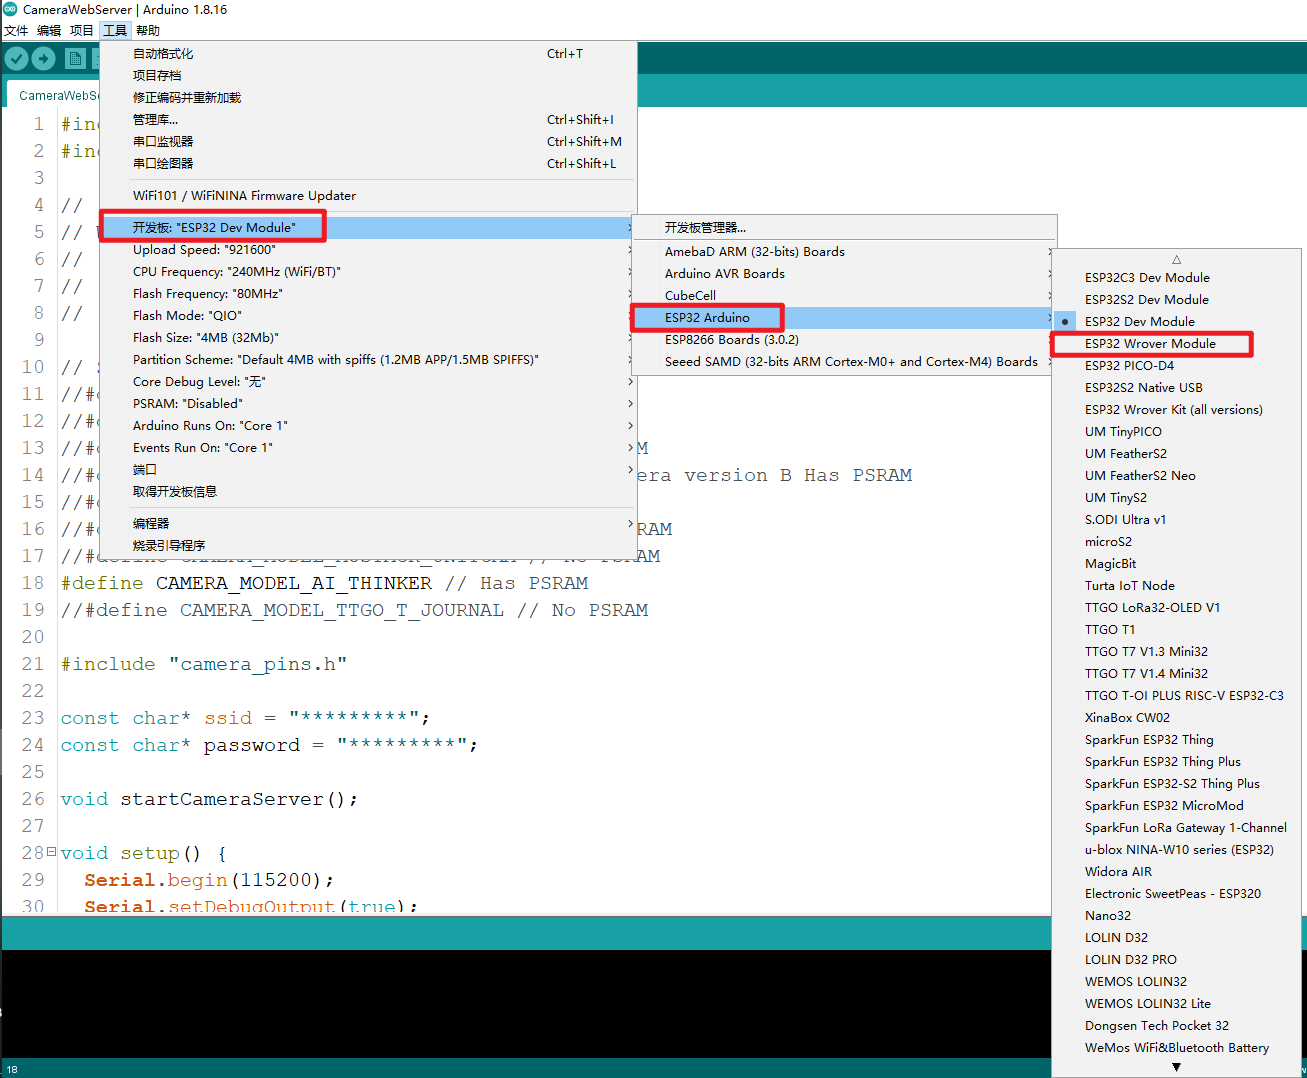Choose 自动格式化 from the tools menu
This screenshot has width=1307, height=1078.
point(368,54)
